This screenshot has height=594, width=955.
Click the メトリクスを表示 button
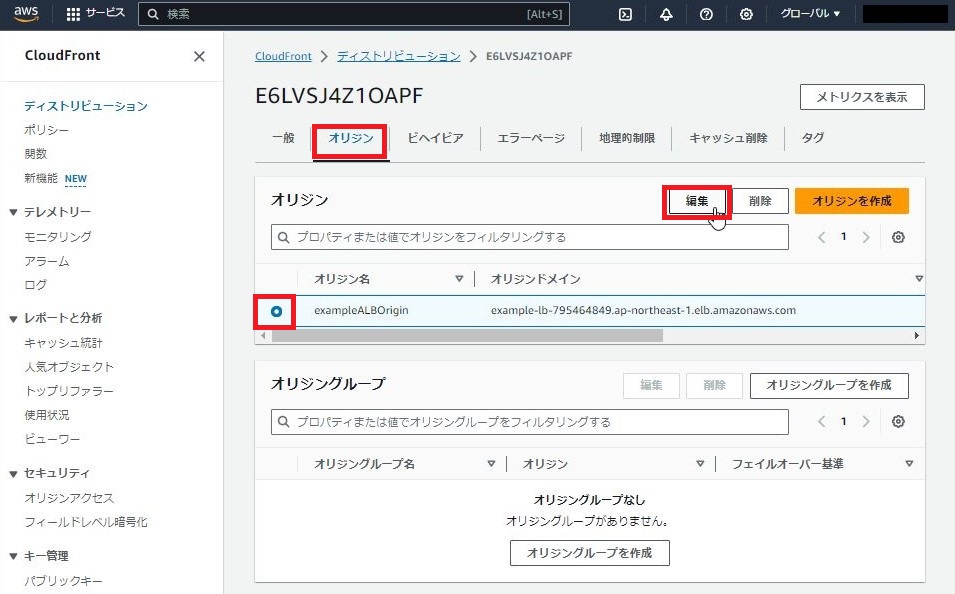[x=861, y=97]
